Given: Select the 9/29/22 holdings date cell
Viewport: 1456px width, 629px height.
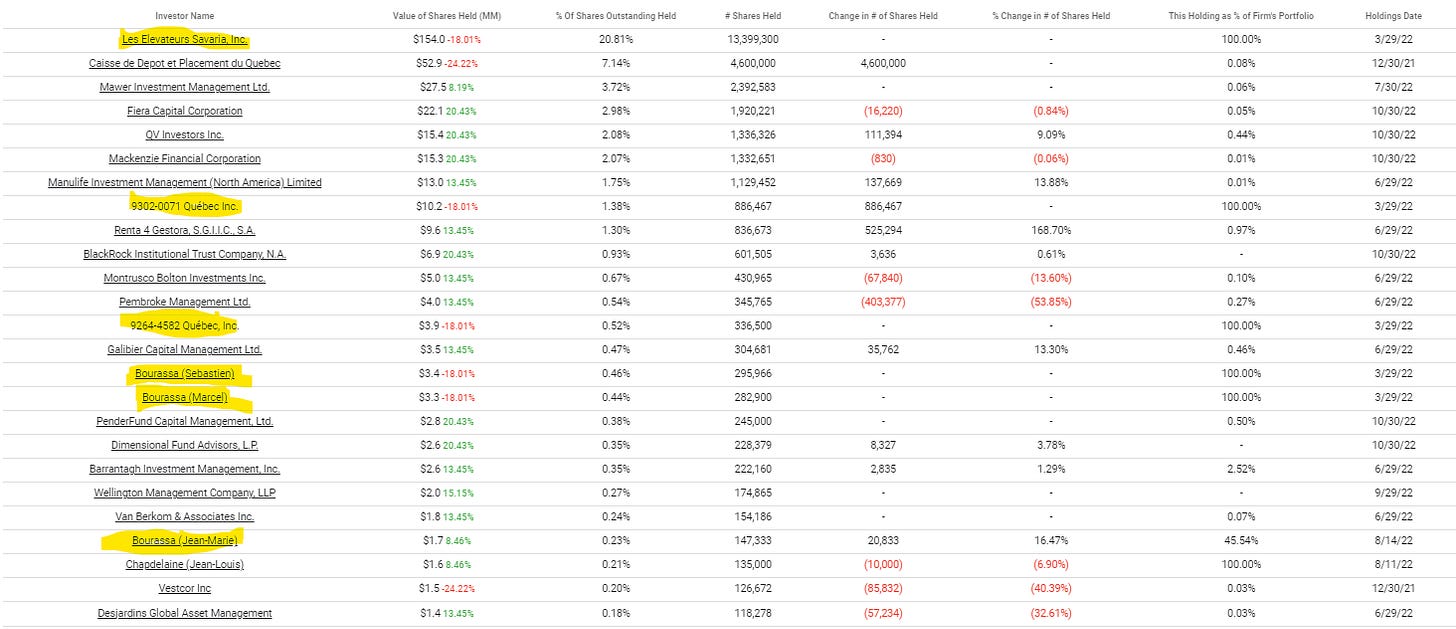Looking at the screenshot, I should click(1391, 493).
